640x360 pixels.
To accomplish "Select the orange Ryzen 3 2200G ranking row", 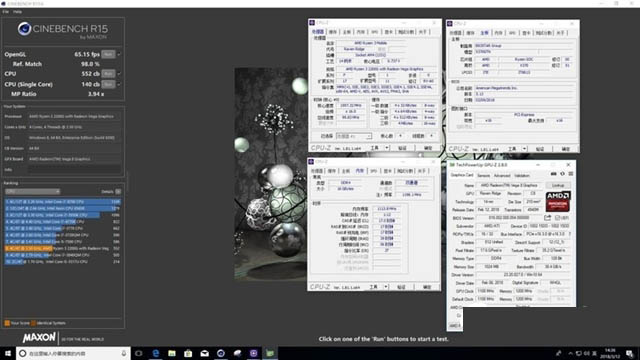I will (62, 248).
